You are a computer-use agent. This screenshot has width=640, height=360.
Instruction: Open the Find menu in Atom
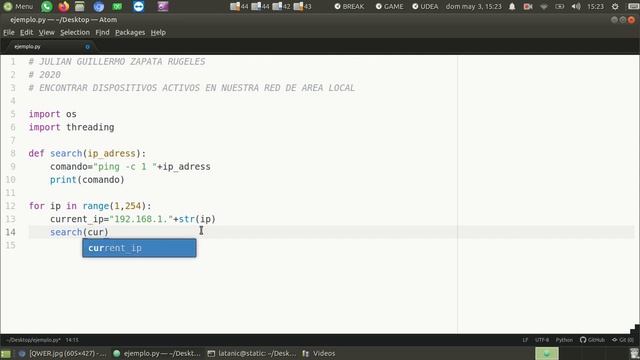pyautogui.click(x=102, y=32)
